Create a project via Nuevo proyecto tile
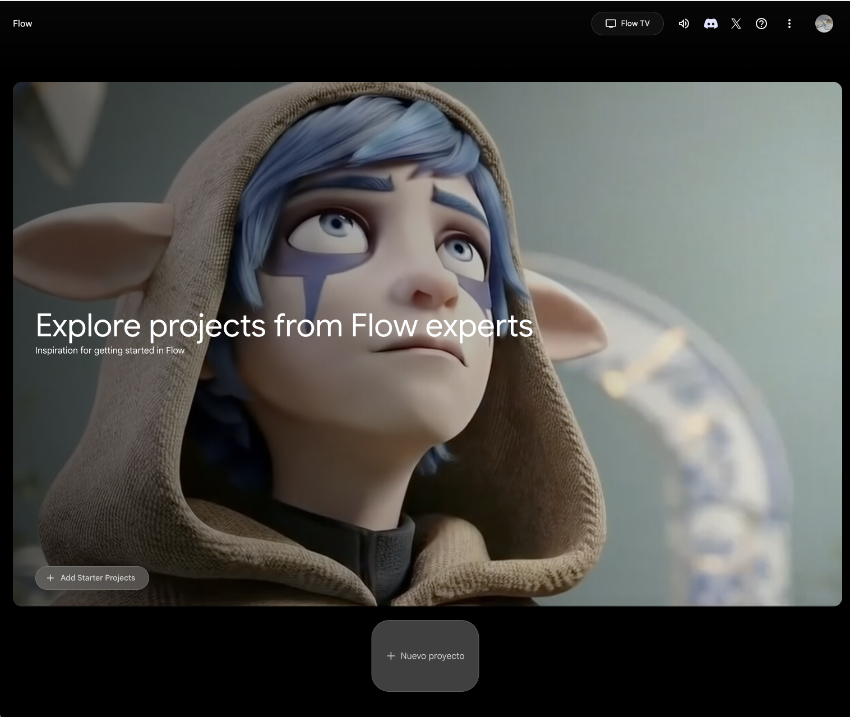 pos(425,656)
